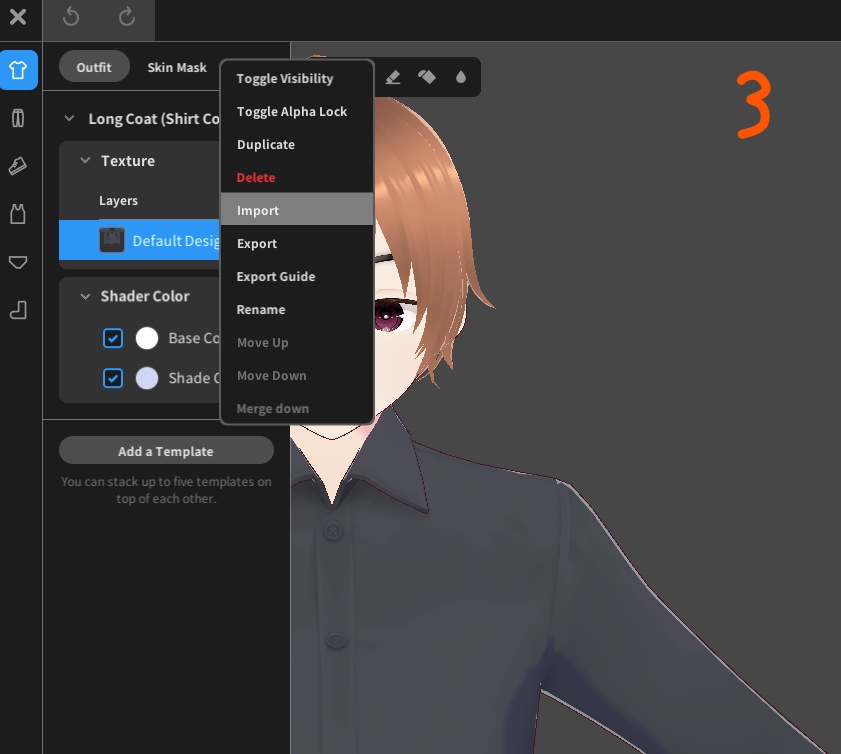Disable the Shade Color checkbox
841x754 pixels.
pyautogui.click(x=113, y=378)
